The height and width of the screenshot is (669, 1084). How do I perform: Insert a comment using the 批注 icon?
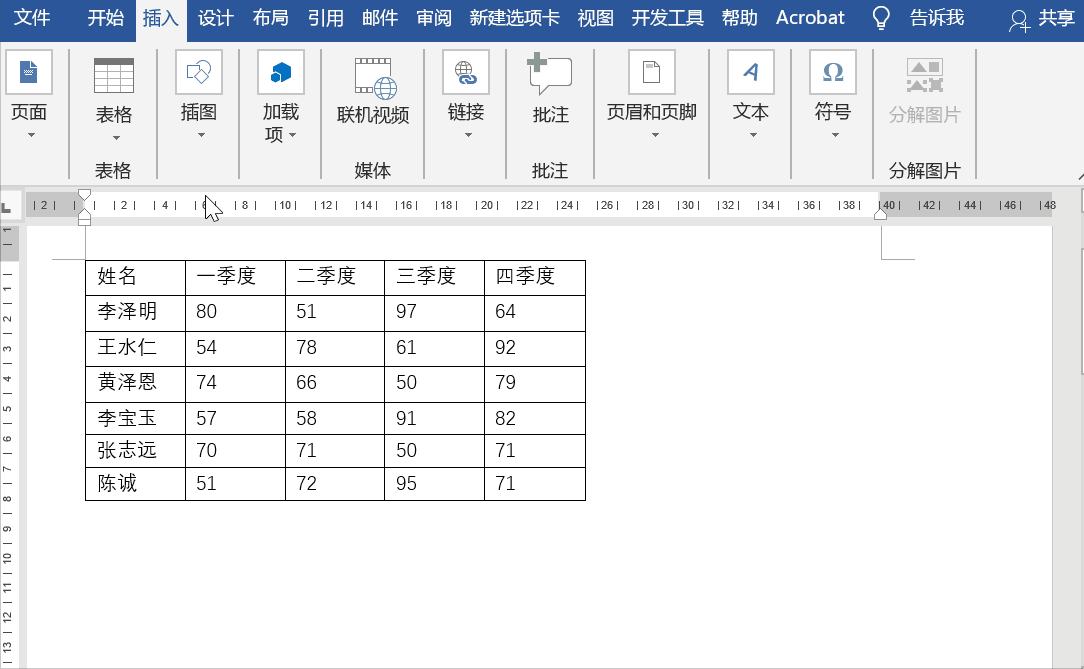tap(549, 72)
